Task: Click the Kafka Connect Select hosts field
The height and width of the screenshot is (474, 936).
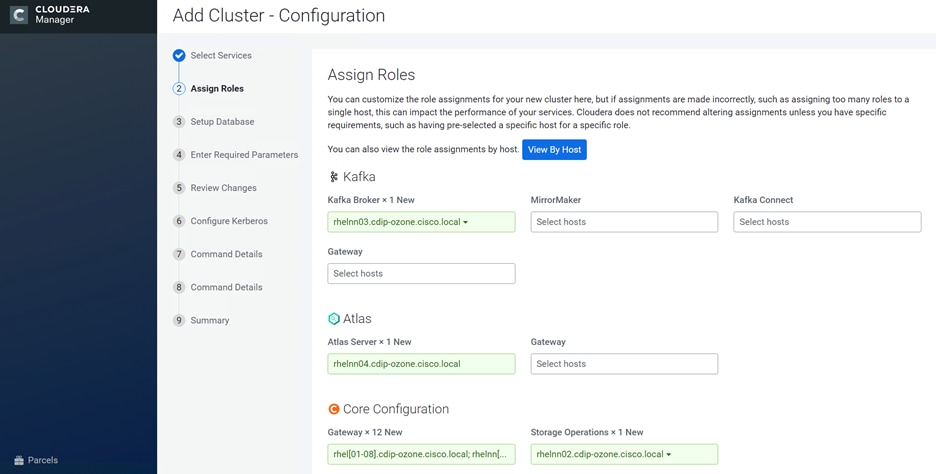Action: tap(827, 222)
